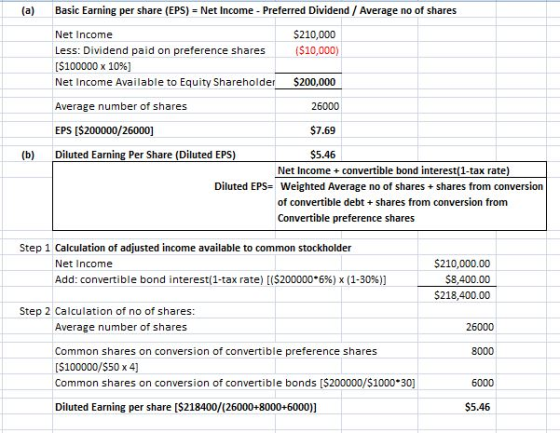560x433 pixels.
Task: Click the 'Diluted EPS=' label
Action: point(244,186)
